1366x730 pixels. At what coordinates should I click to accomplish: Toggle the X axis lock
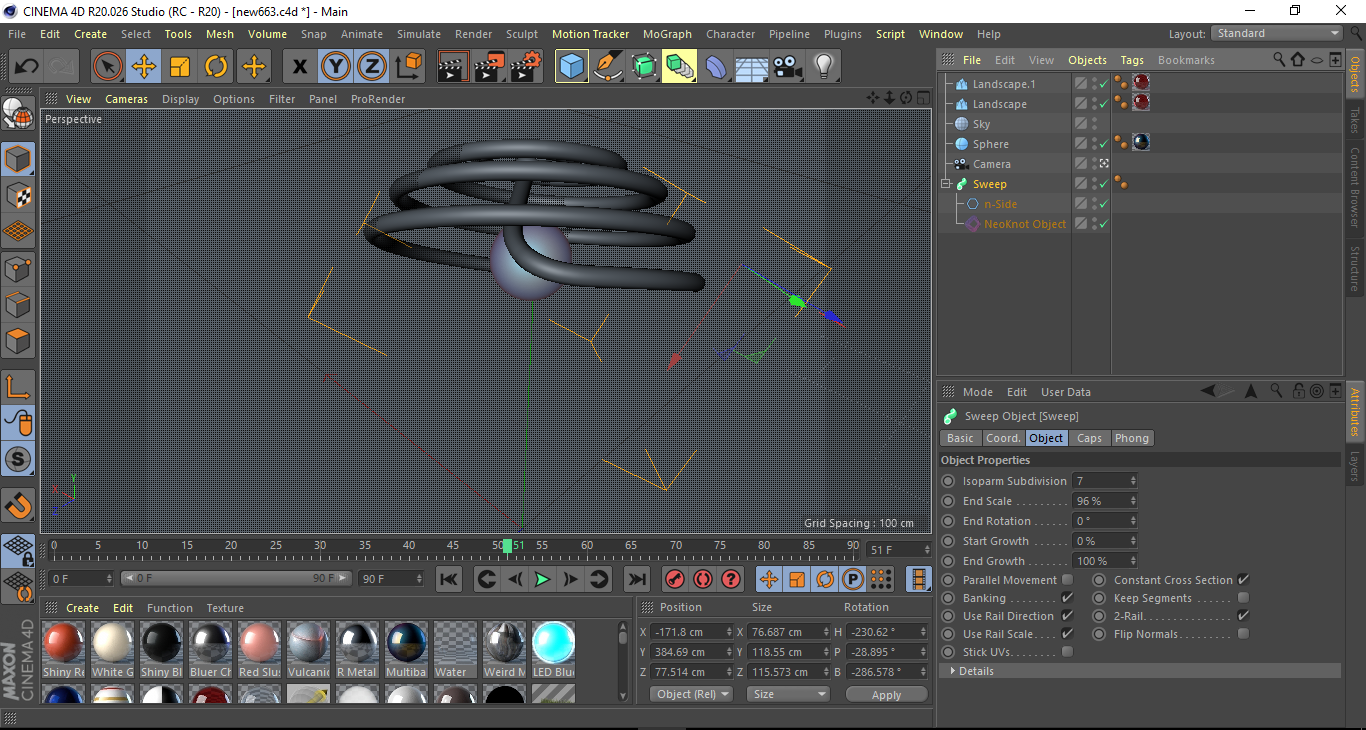299,67
